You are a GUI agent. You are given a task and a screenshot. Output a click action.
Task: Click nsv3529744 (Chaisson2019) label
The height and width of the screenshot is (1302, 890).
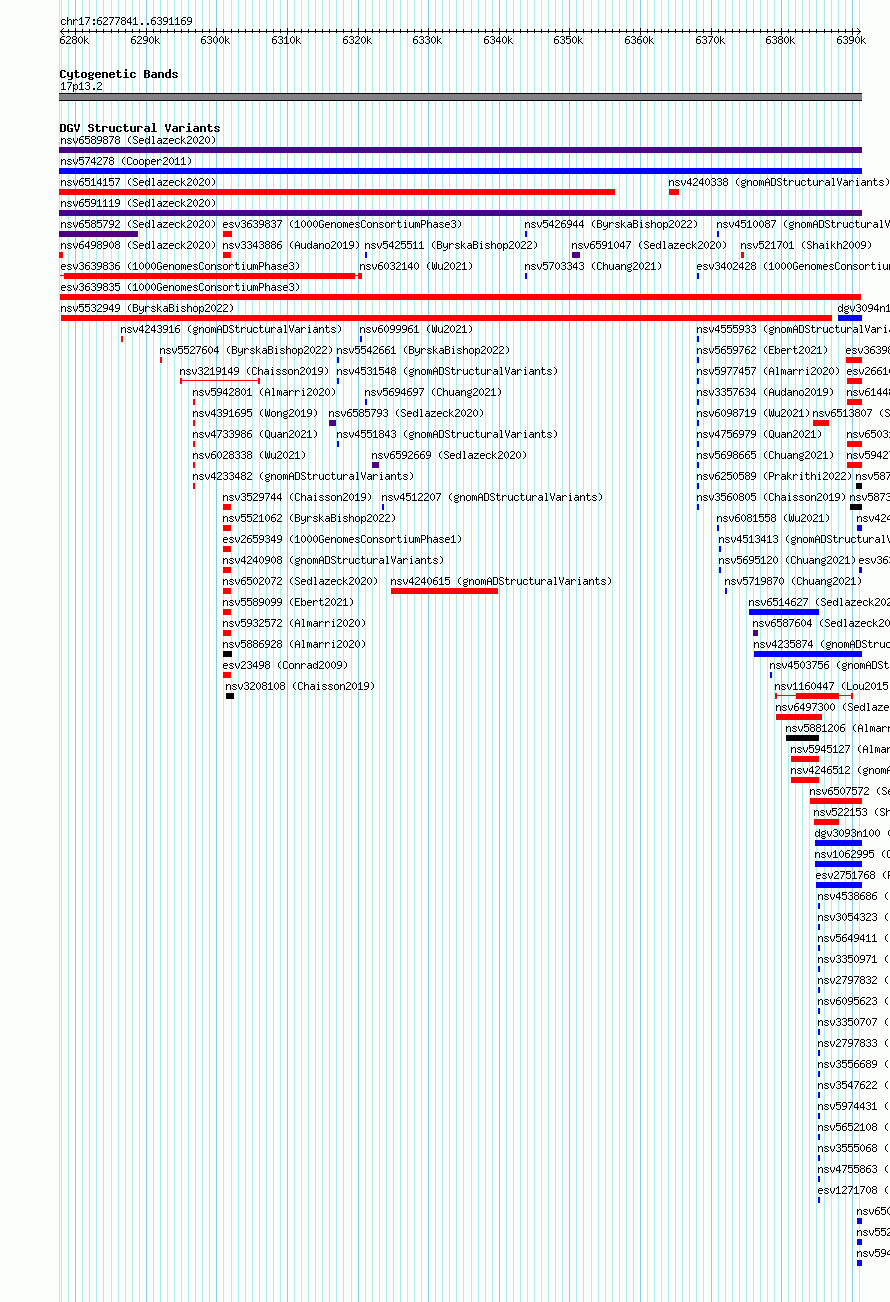(x=297, y=497)
